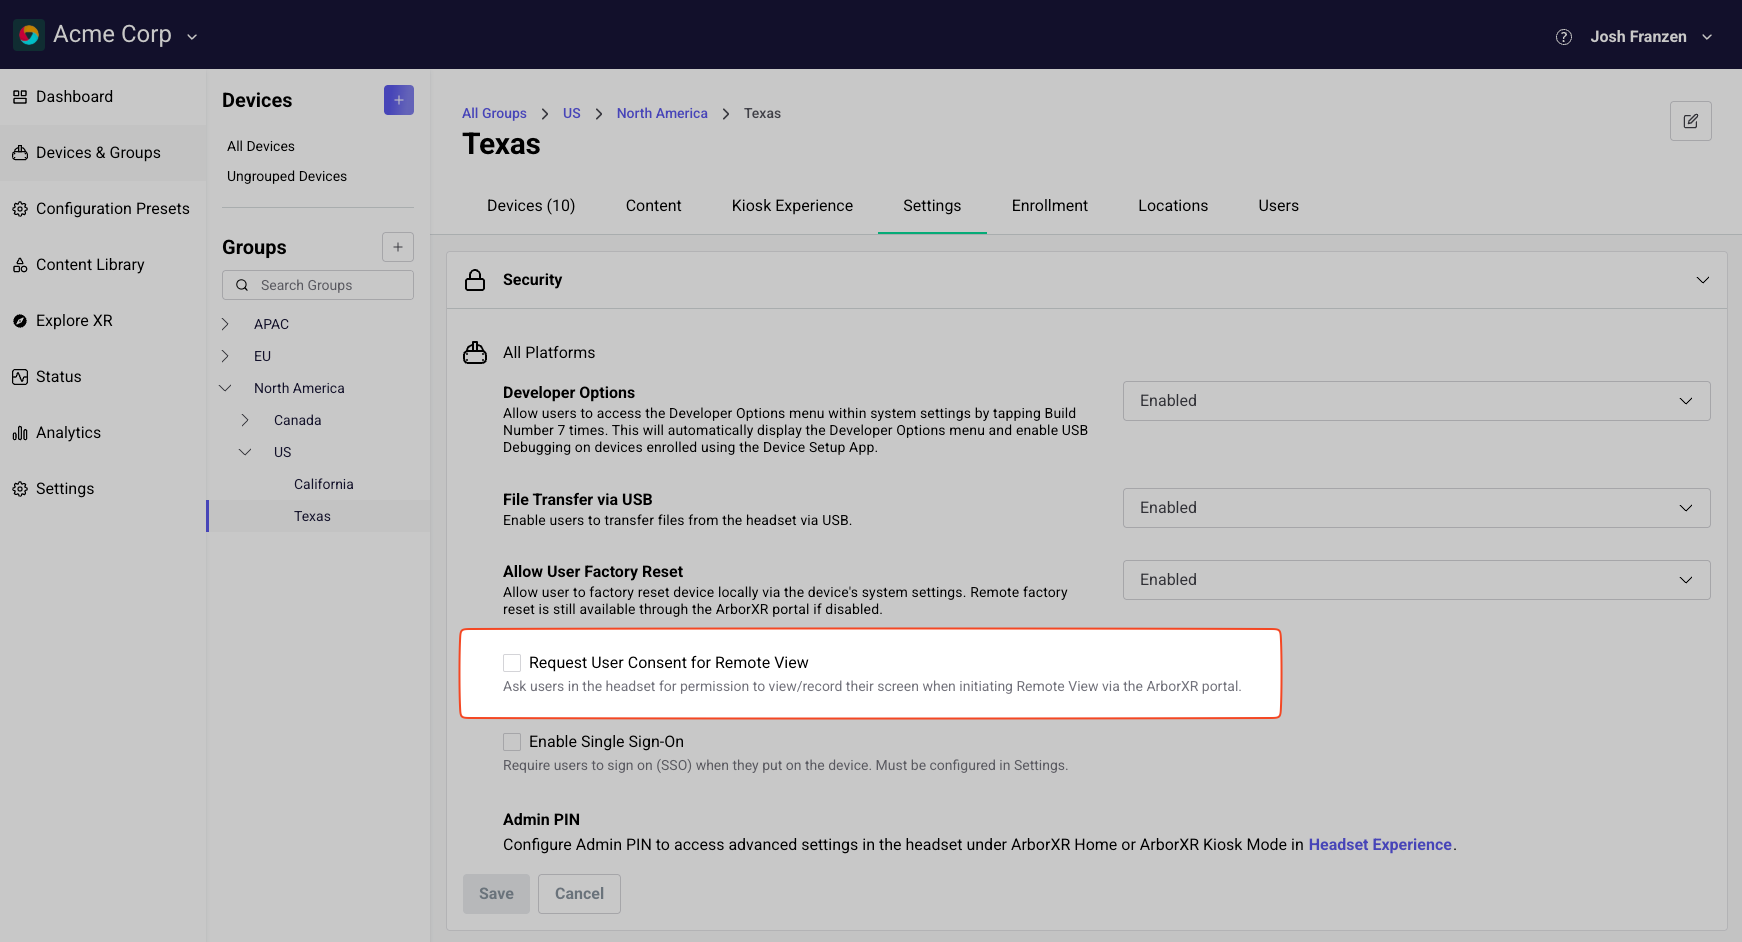The height and width of the screenshot is (942, 1742).
Task: Expand the Canada group
Action: (245, 420)
